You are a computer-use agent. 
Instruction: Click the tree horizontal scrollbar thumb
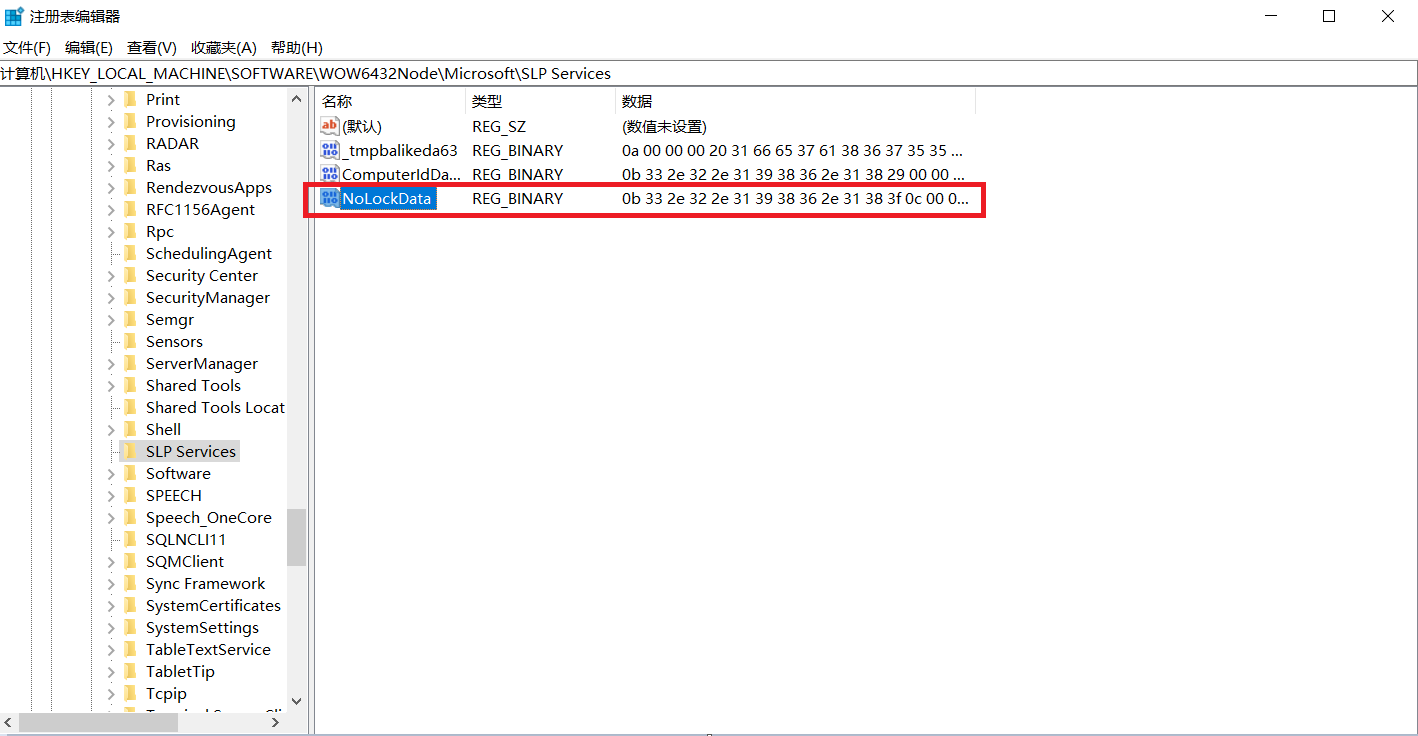[98, 721]
